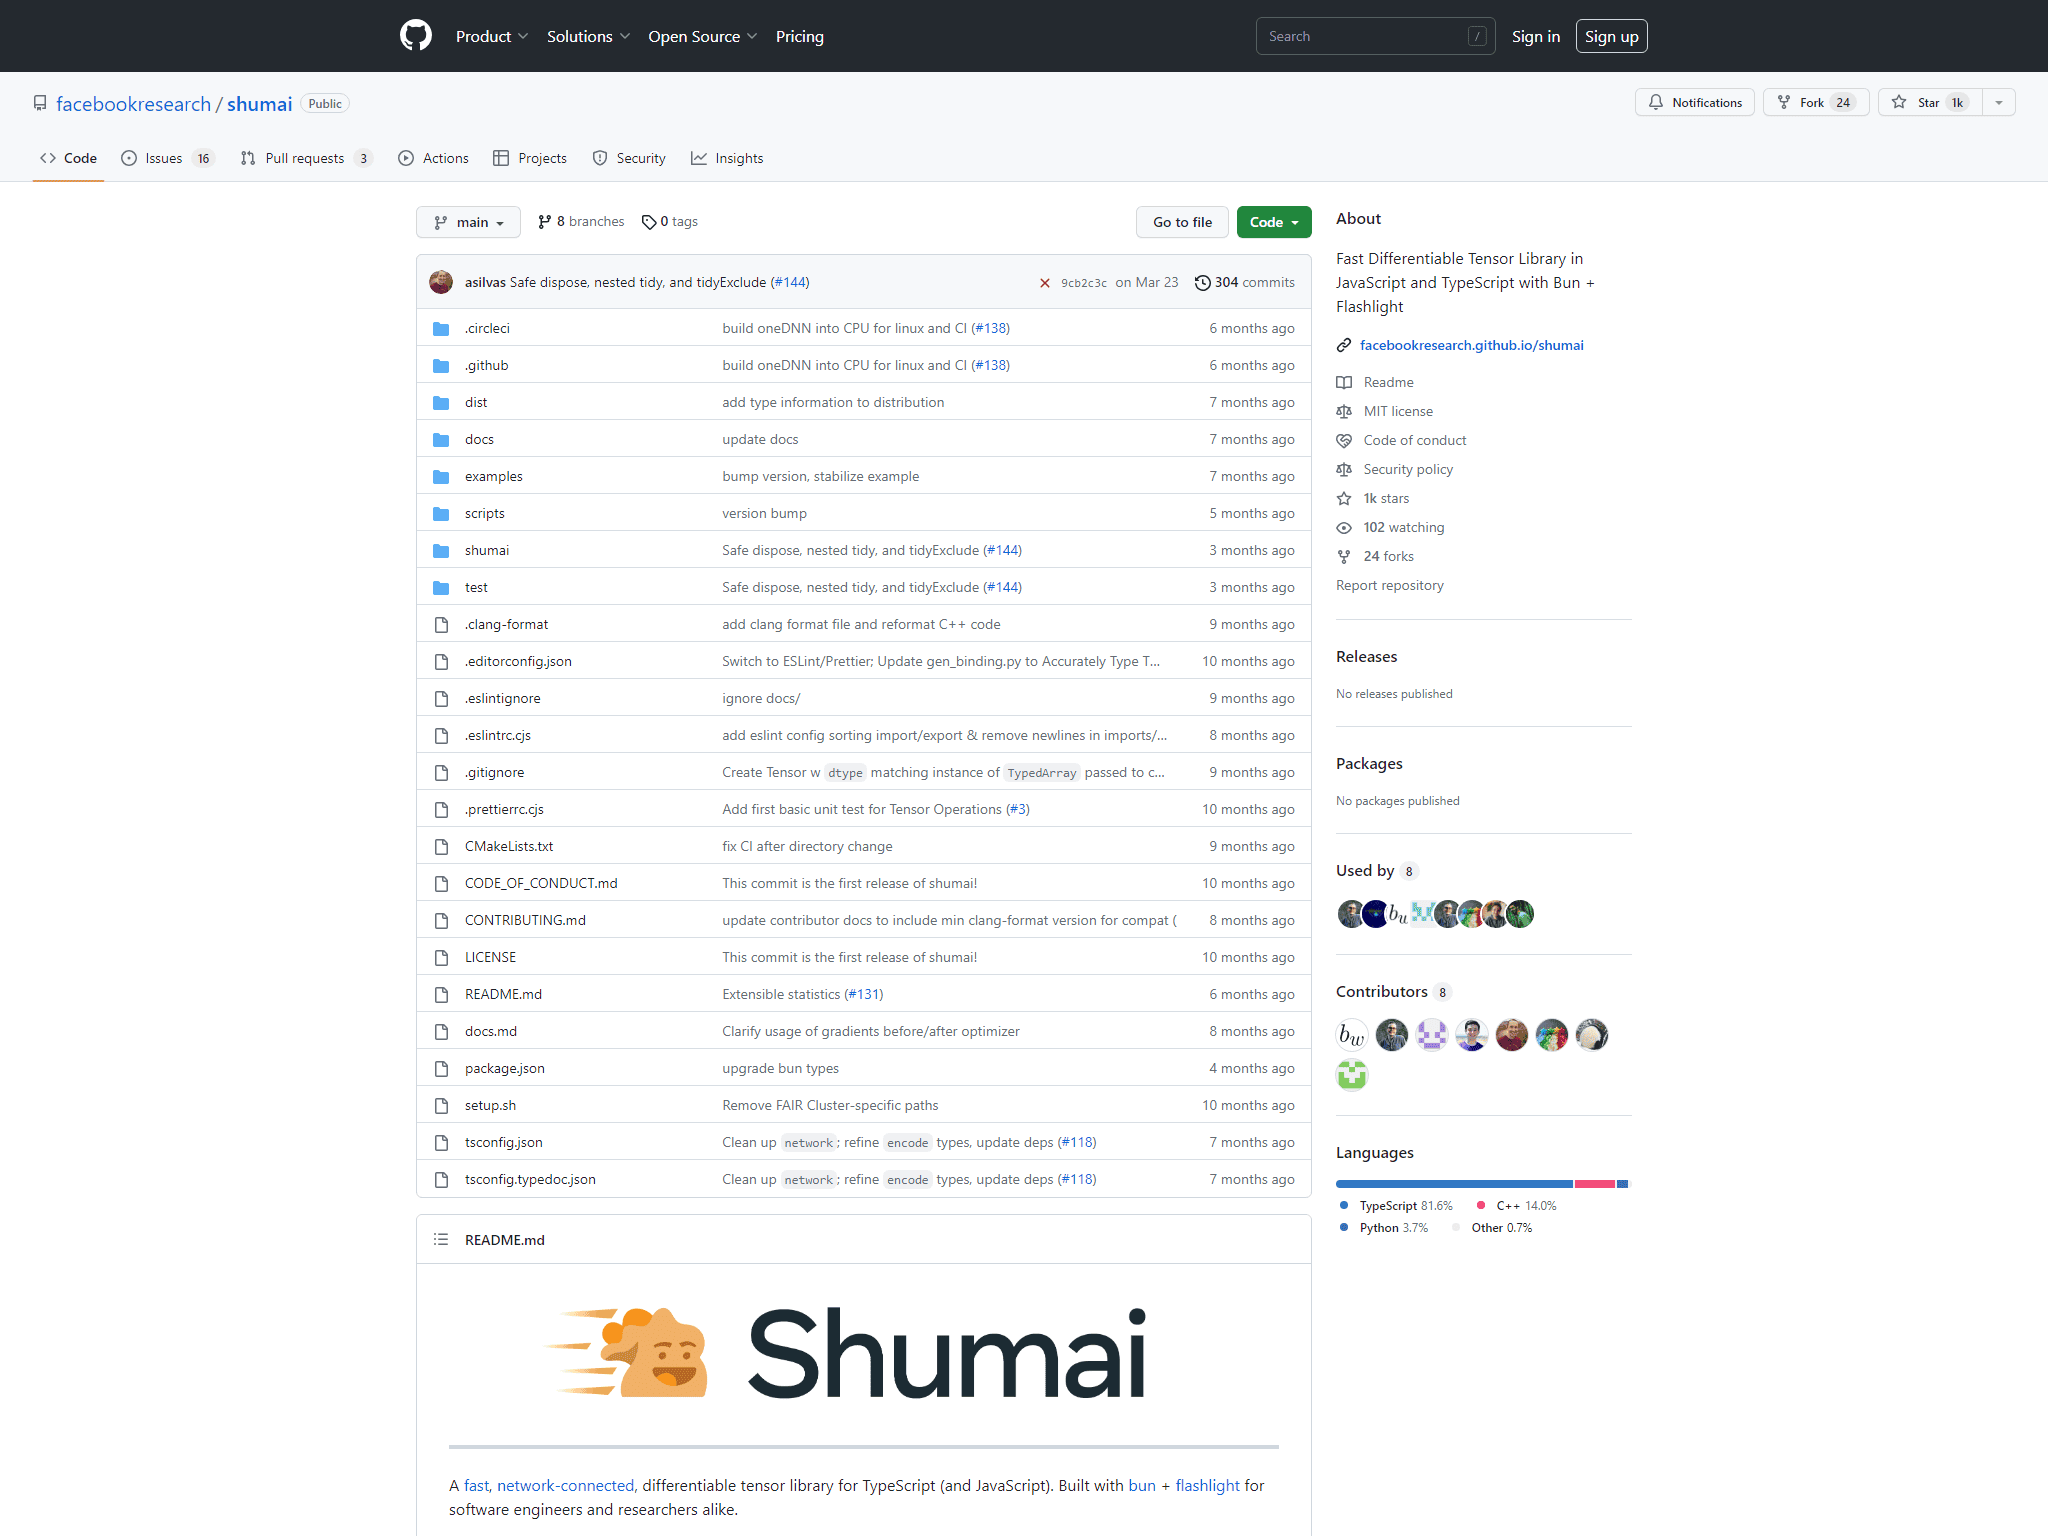Click the C++ pink language bar segment

point(1595,1184)
